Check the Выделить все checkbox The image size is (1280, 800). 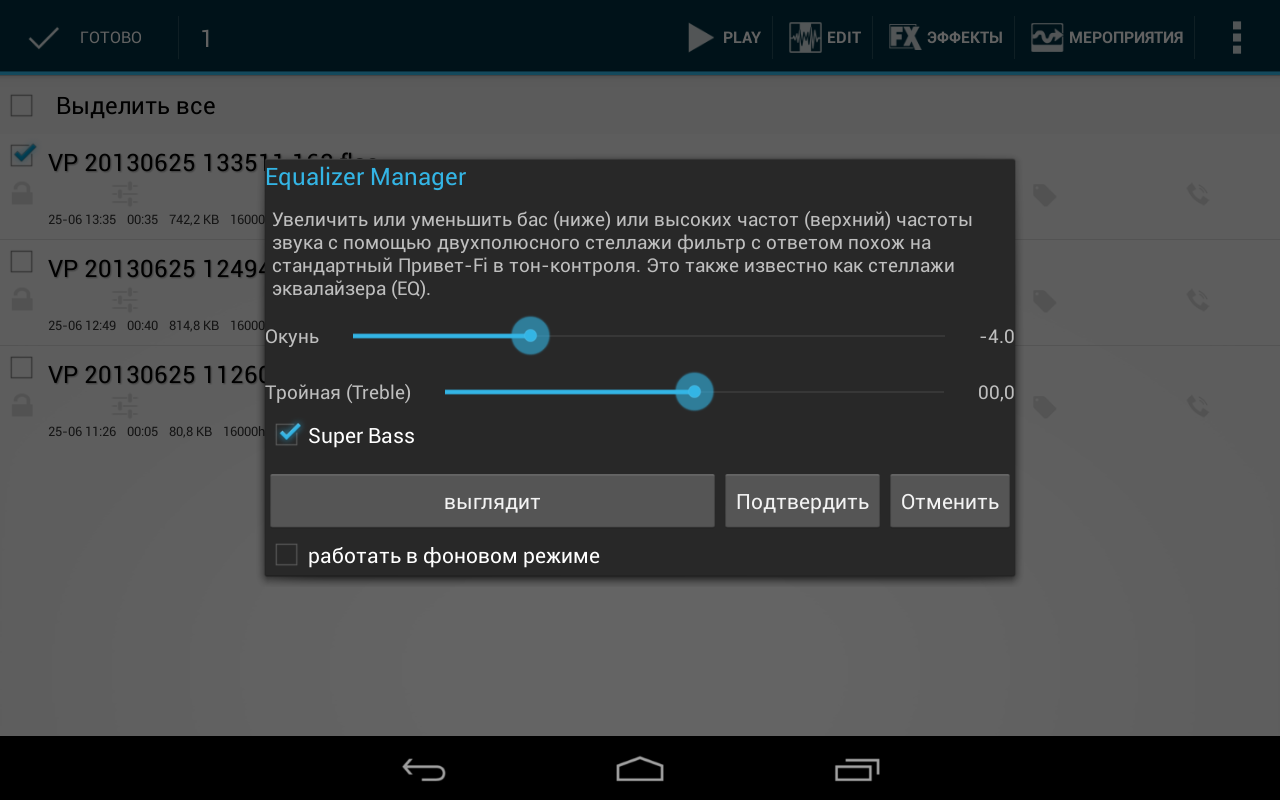[21, 106]
